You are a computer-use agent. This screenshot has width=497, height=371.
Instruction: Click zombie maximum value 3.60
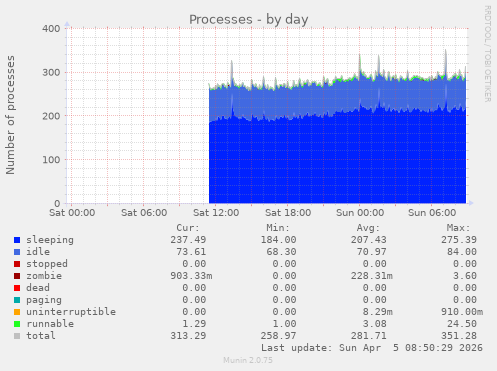pyautogui.click(x=465, y=276)
